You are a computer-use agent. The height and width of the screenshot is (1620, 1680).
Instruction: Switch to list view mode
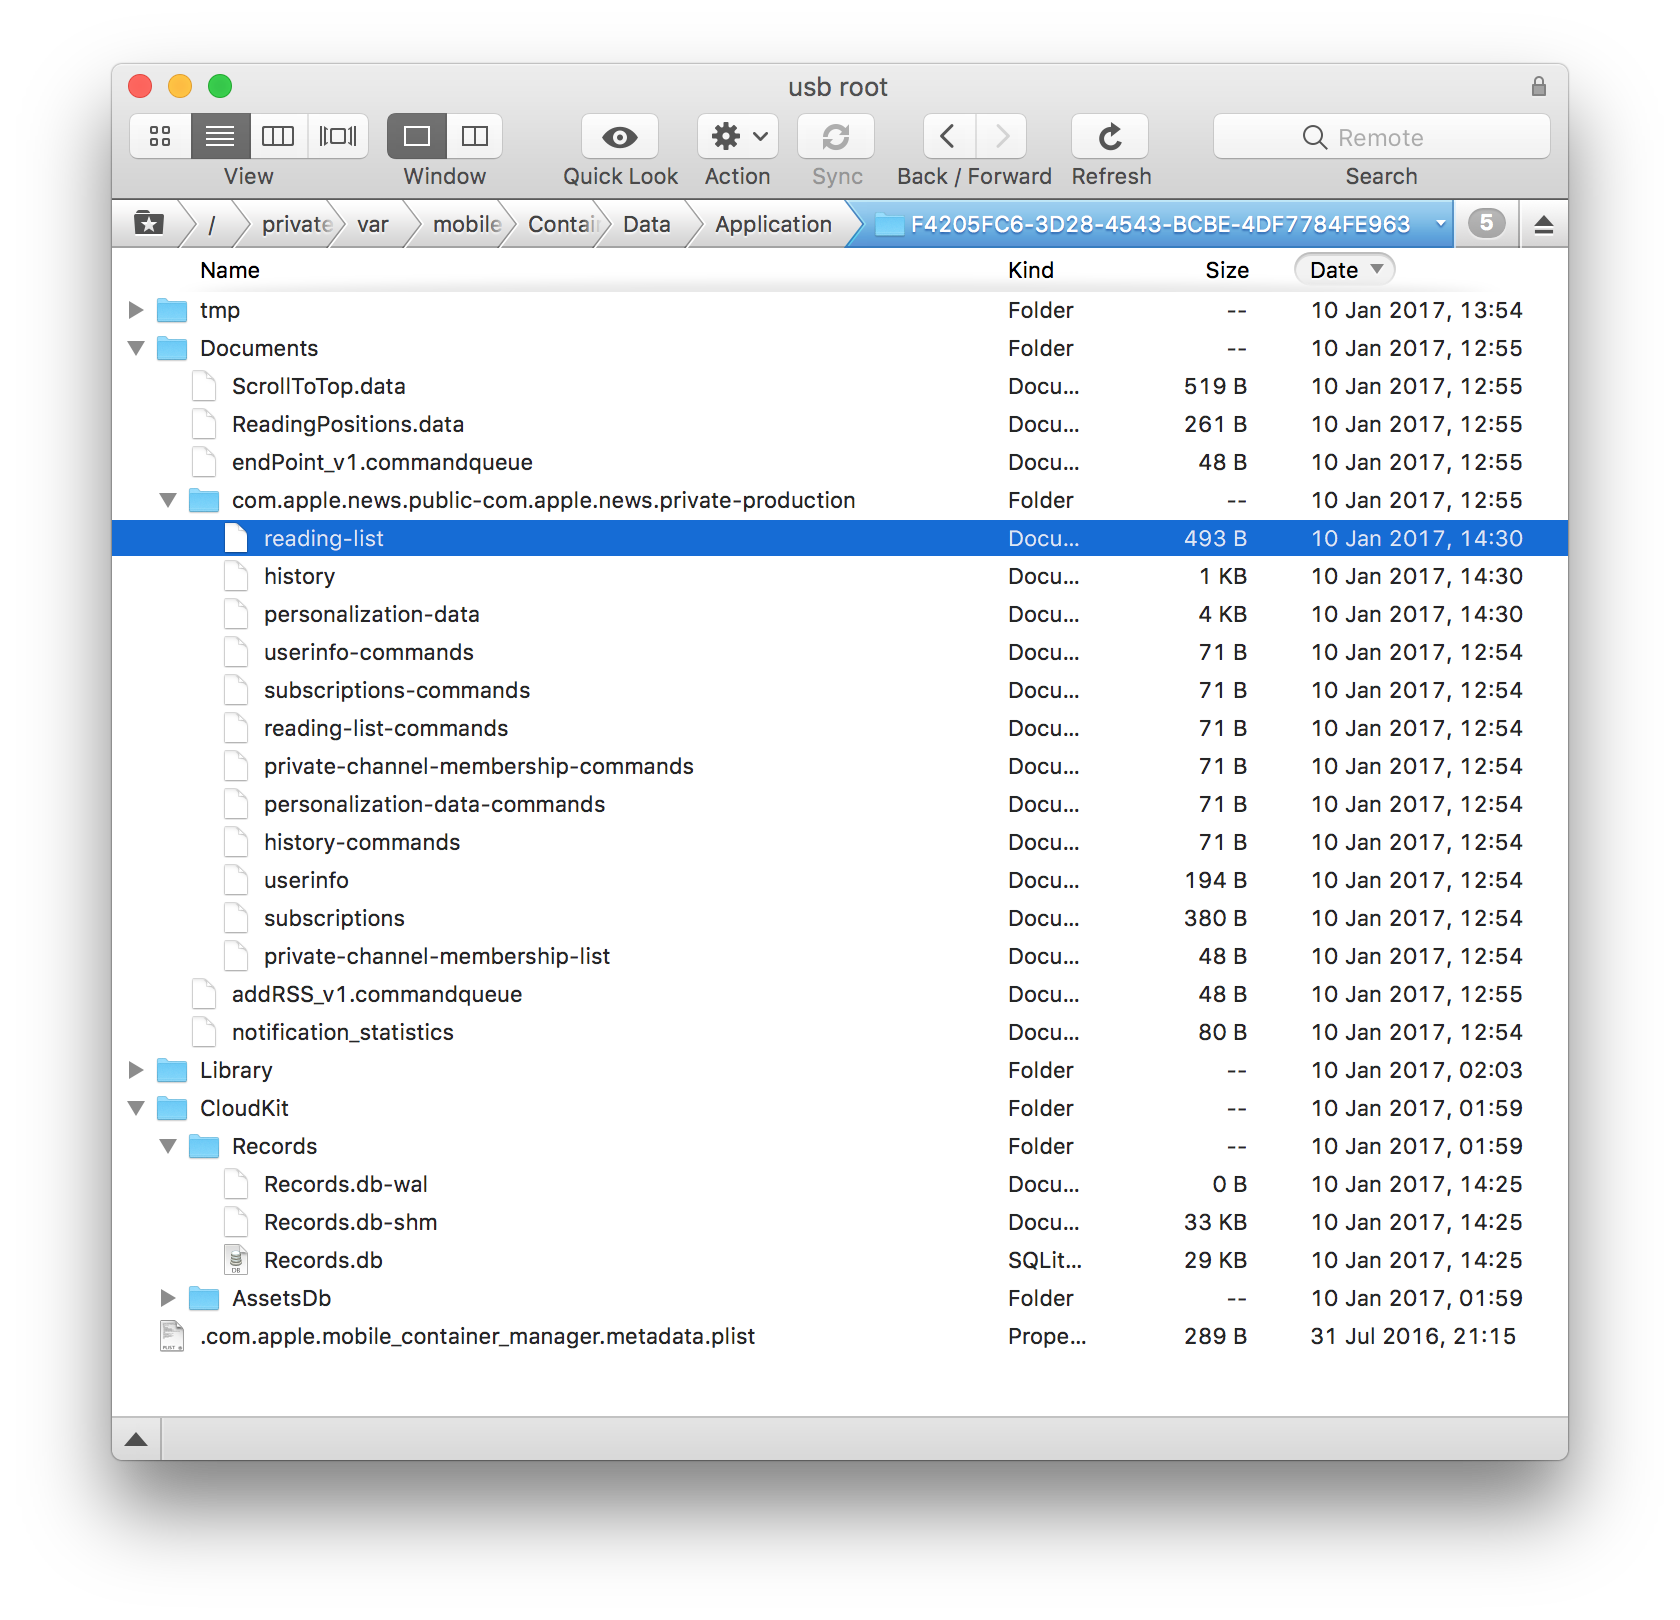pos(220,136)
